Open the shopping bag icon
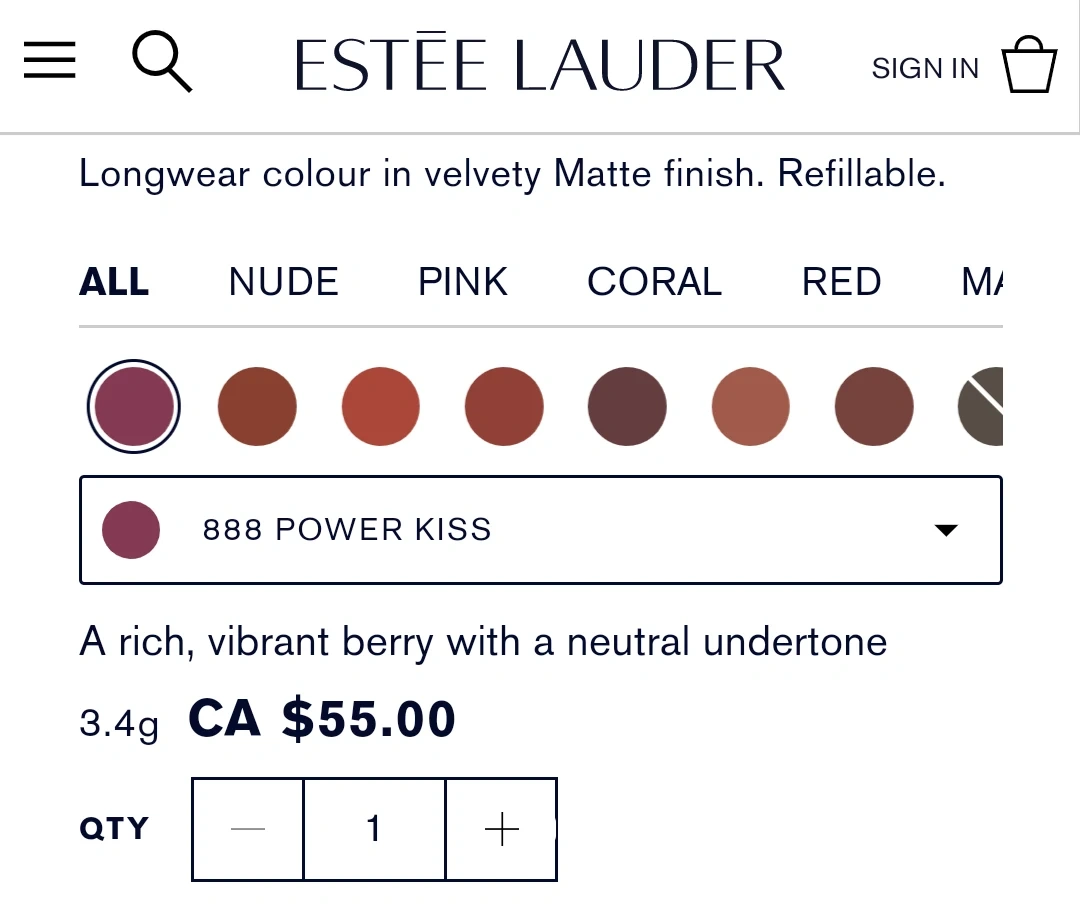 tap(1029, 66)
